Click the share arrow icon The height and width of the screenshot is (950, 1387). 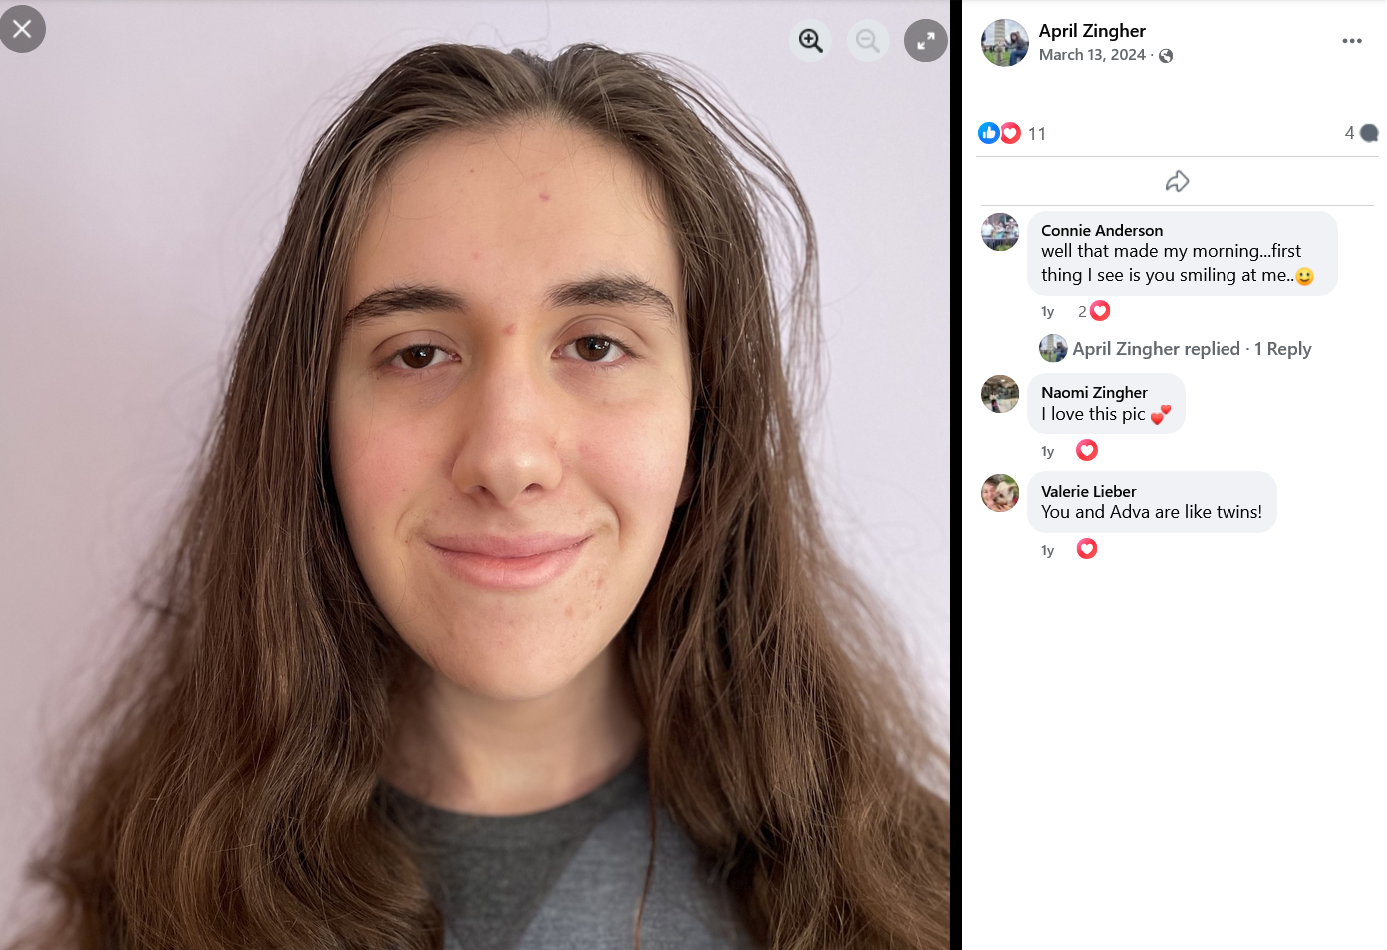[x=1178, y=181]
